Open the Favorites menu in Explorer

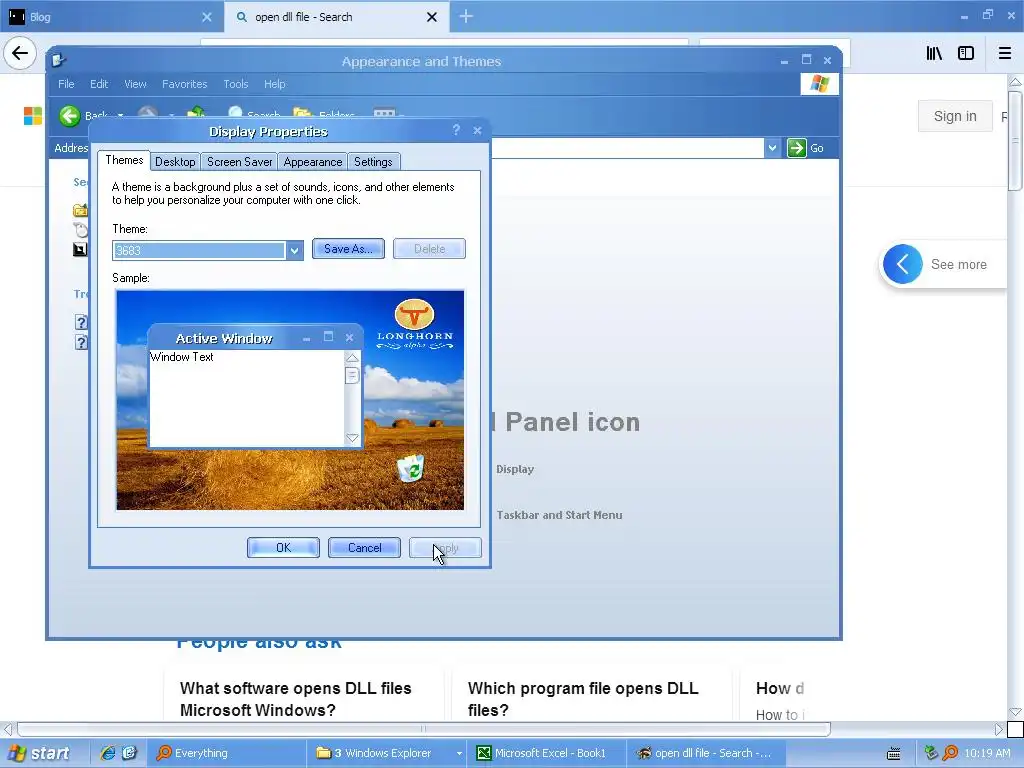(x=184, y=84)
